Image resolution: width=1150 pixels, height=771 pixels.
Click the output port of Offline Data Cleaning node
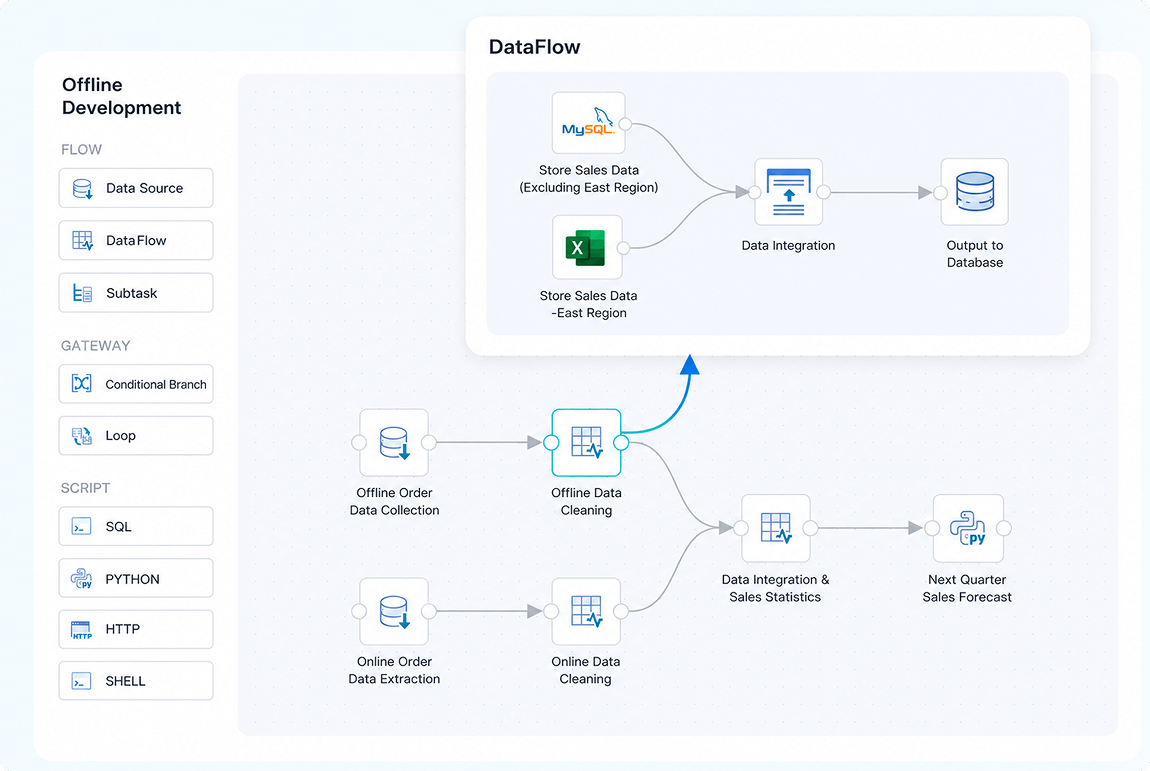tap(621, 442)
